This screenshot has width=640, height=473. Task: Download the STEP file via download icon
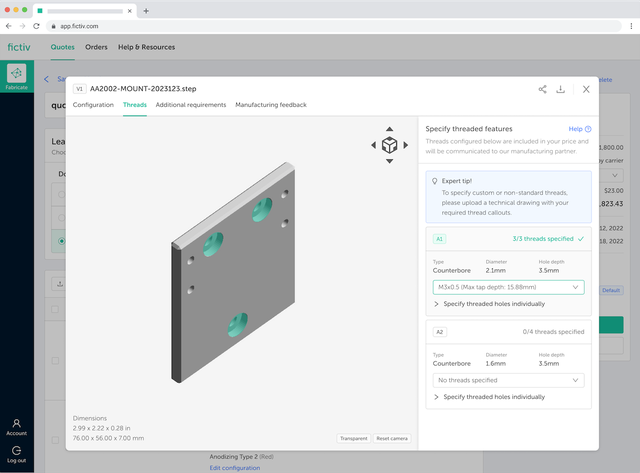[x=560, y=89]
